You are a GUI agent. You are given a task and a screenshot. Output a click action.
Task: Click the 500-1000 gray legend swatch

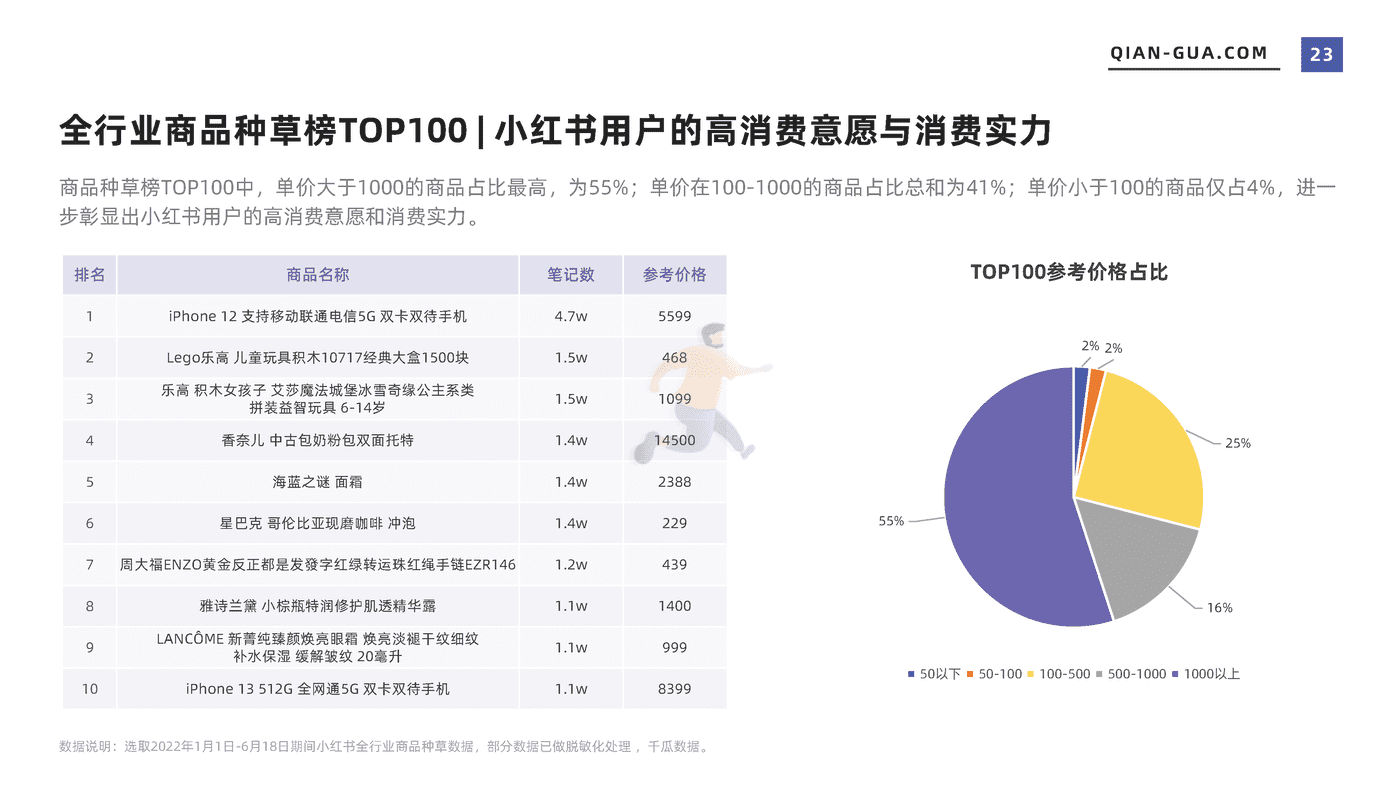[x=1101, y=674]
